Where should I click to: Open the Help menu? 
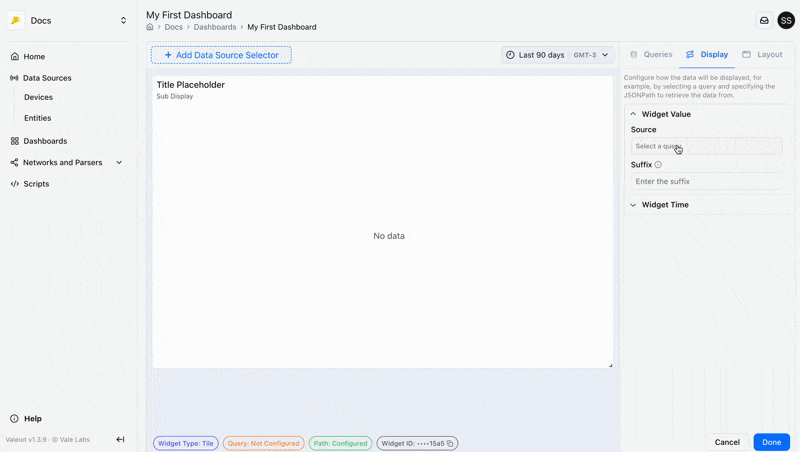33,419
